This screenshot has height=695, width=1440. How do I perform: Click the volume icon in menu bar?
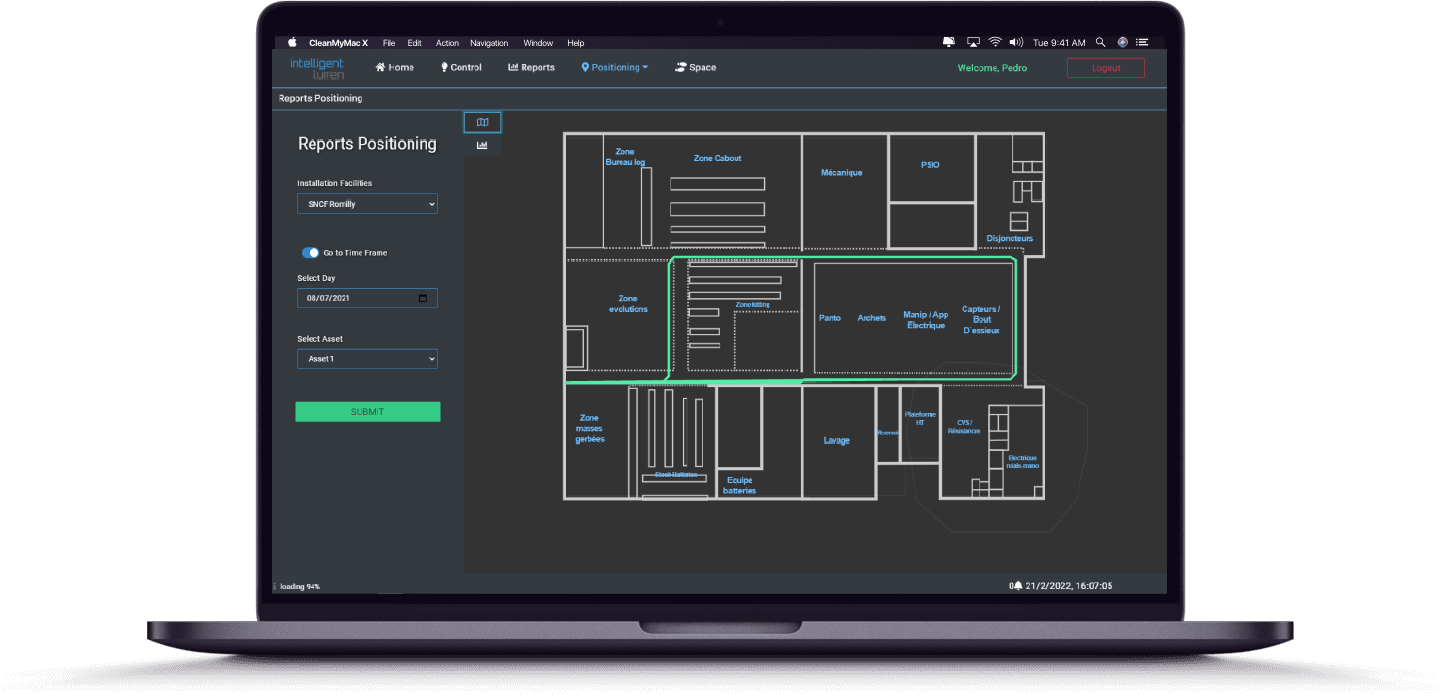point(1017,42)
